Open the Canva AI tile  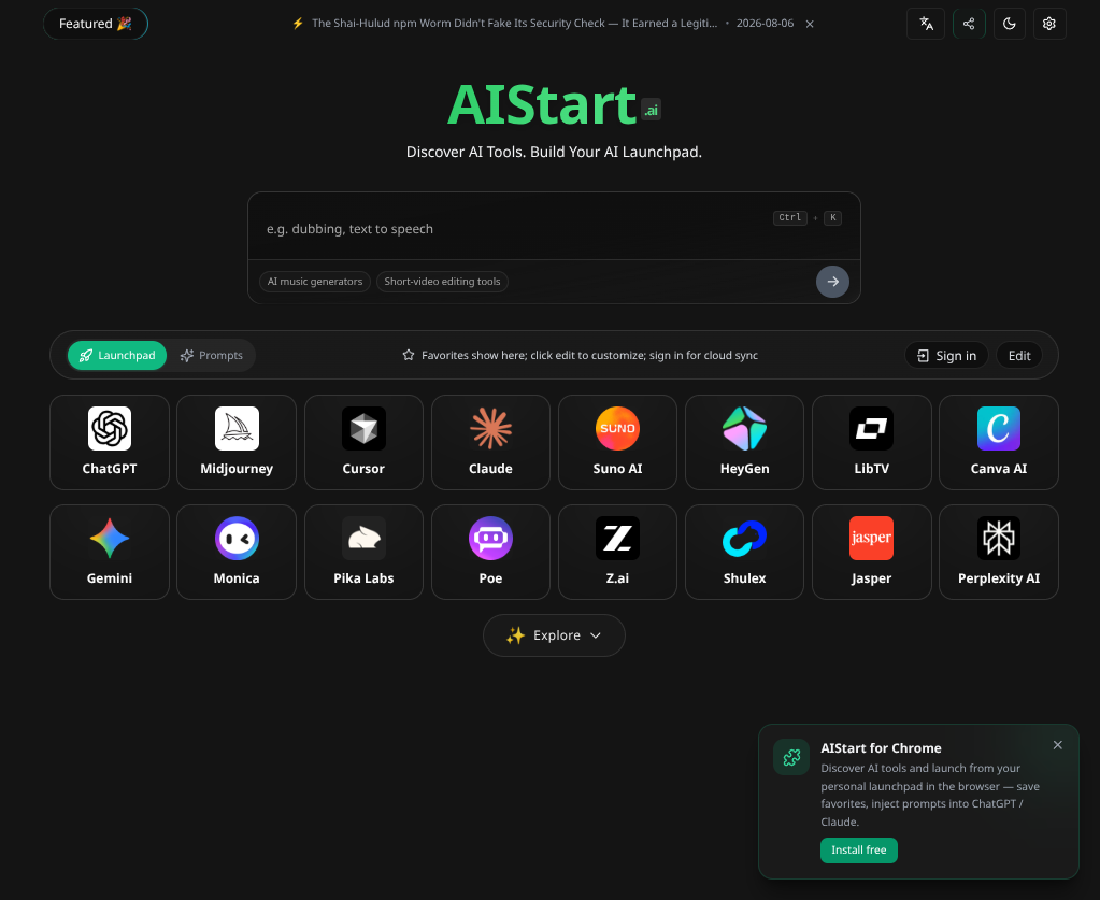pyautogui.click(x=998, y=442)
